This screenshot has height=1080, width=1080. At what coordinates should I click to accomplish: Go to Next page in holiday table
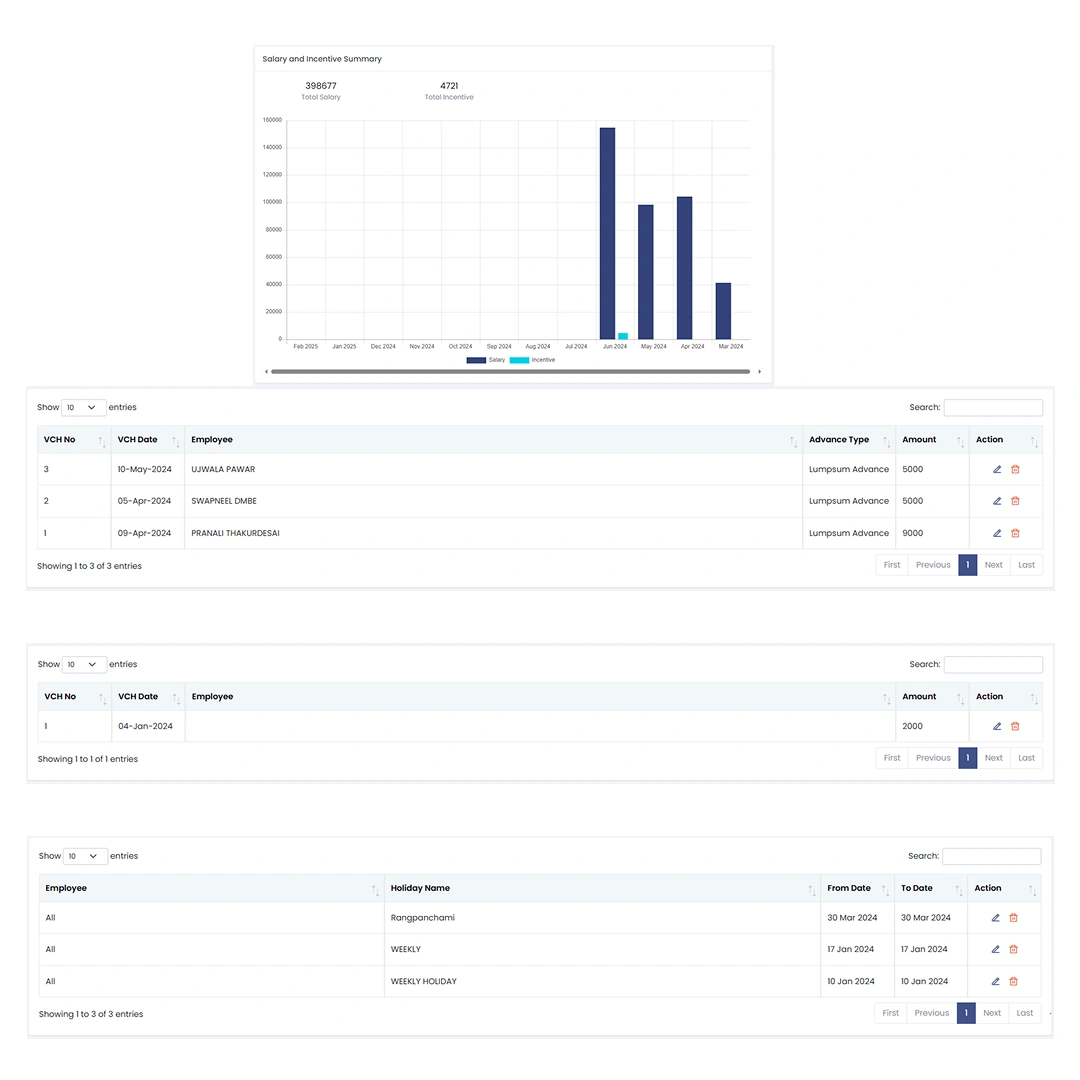(x=992, y=1013)
